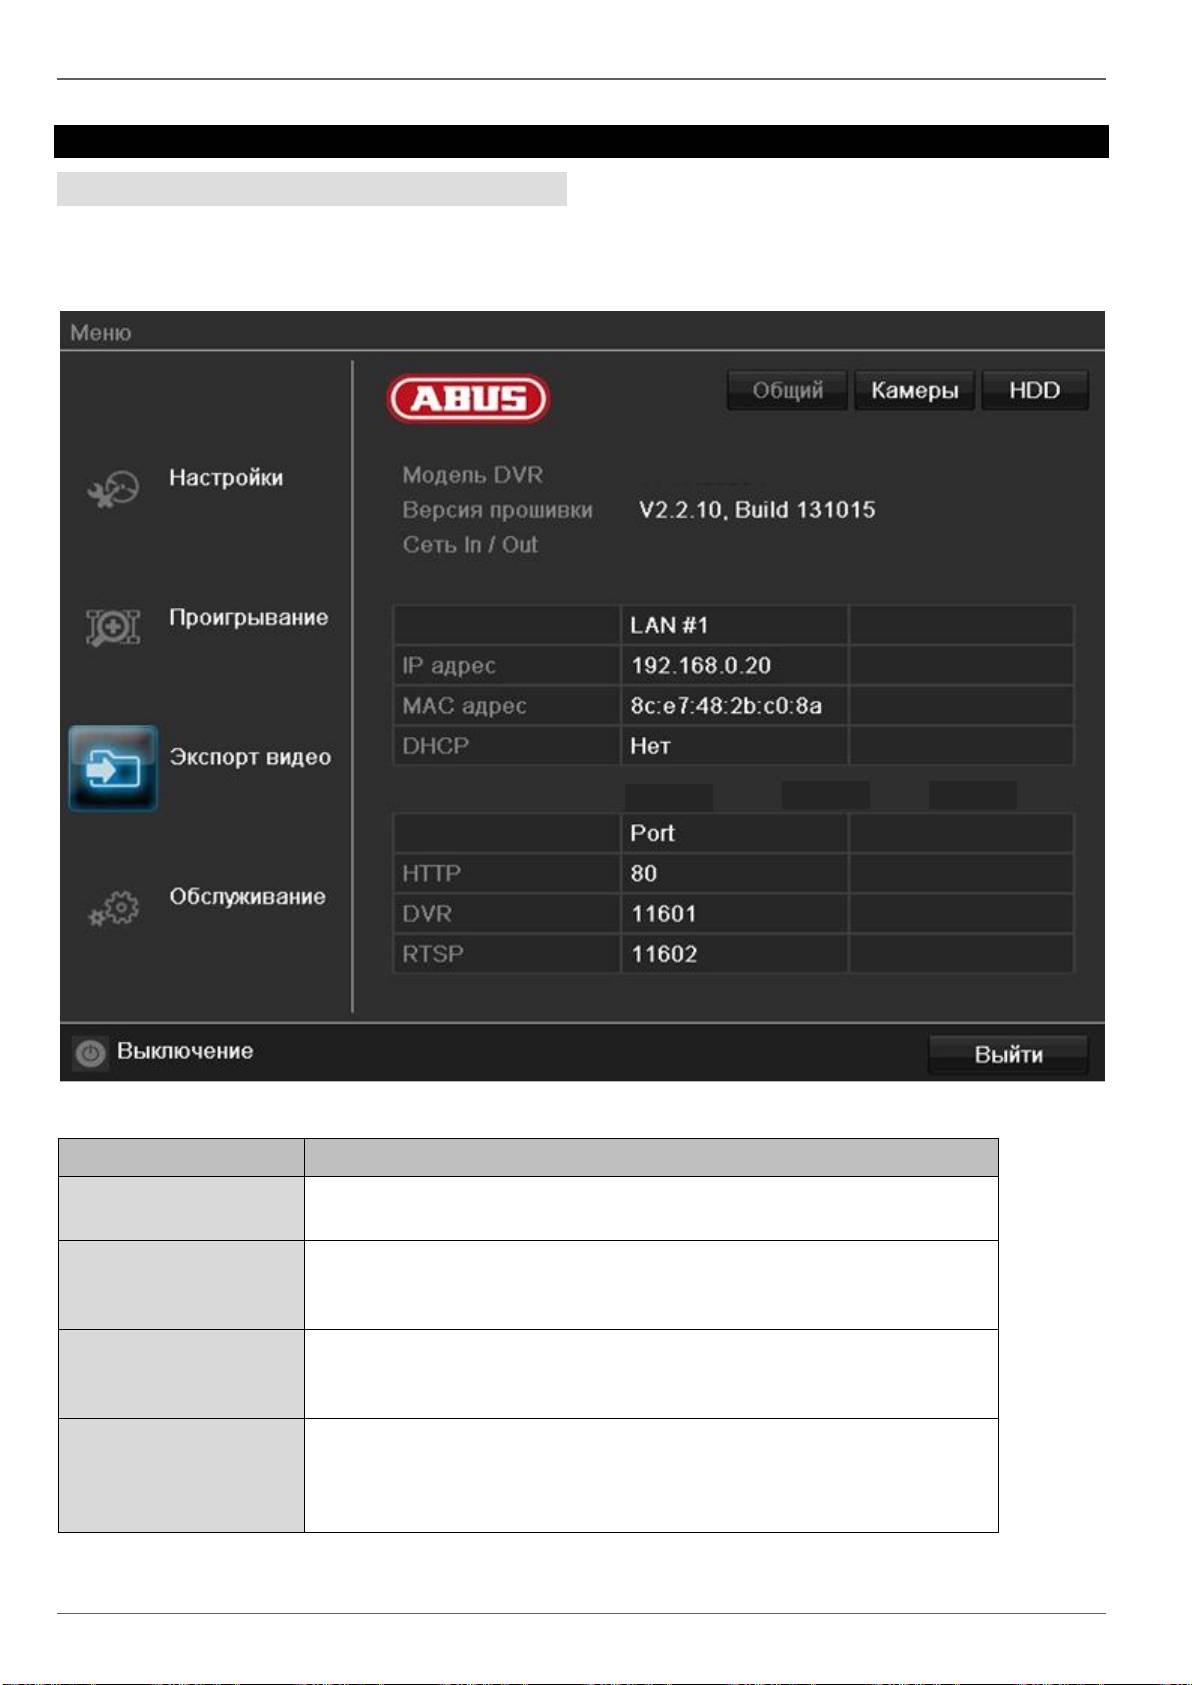Click the Settings wrench icon
Screen dimensions: 1192x1685
113,488
